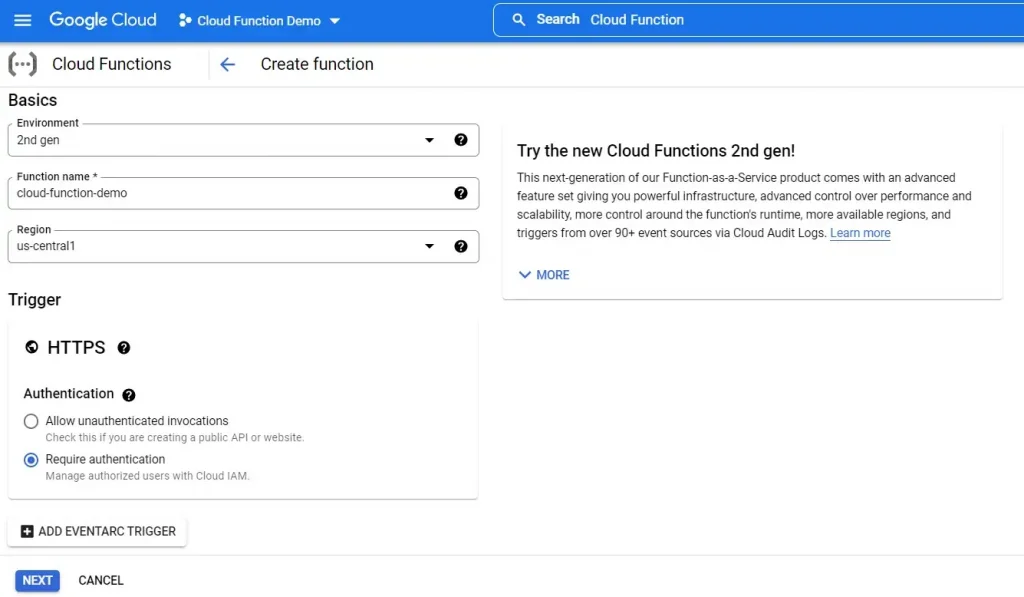This screenshot has height=597, width=1024.
Task: Click the project selector dots icon
Action: click(185, 20)
